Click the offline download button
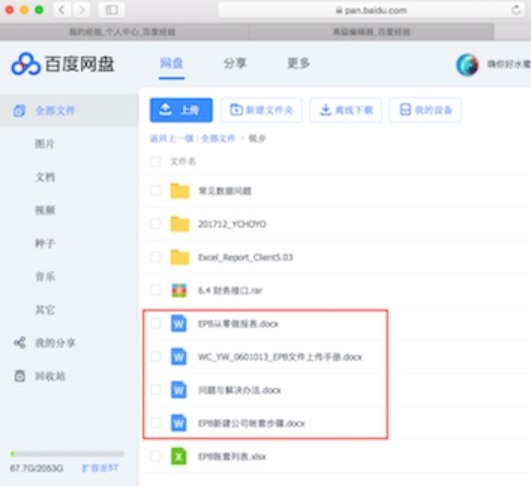This screenshot has width=531, height=486. coord(346,110)
